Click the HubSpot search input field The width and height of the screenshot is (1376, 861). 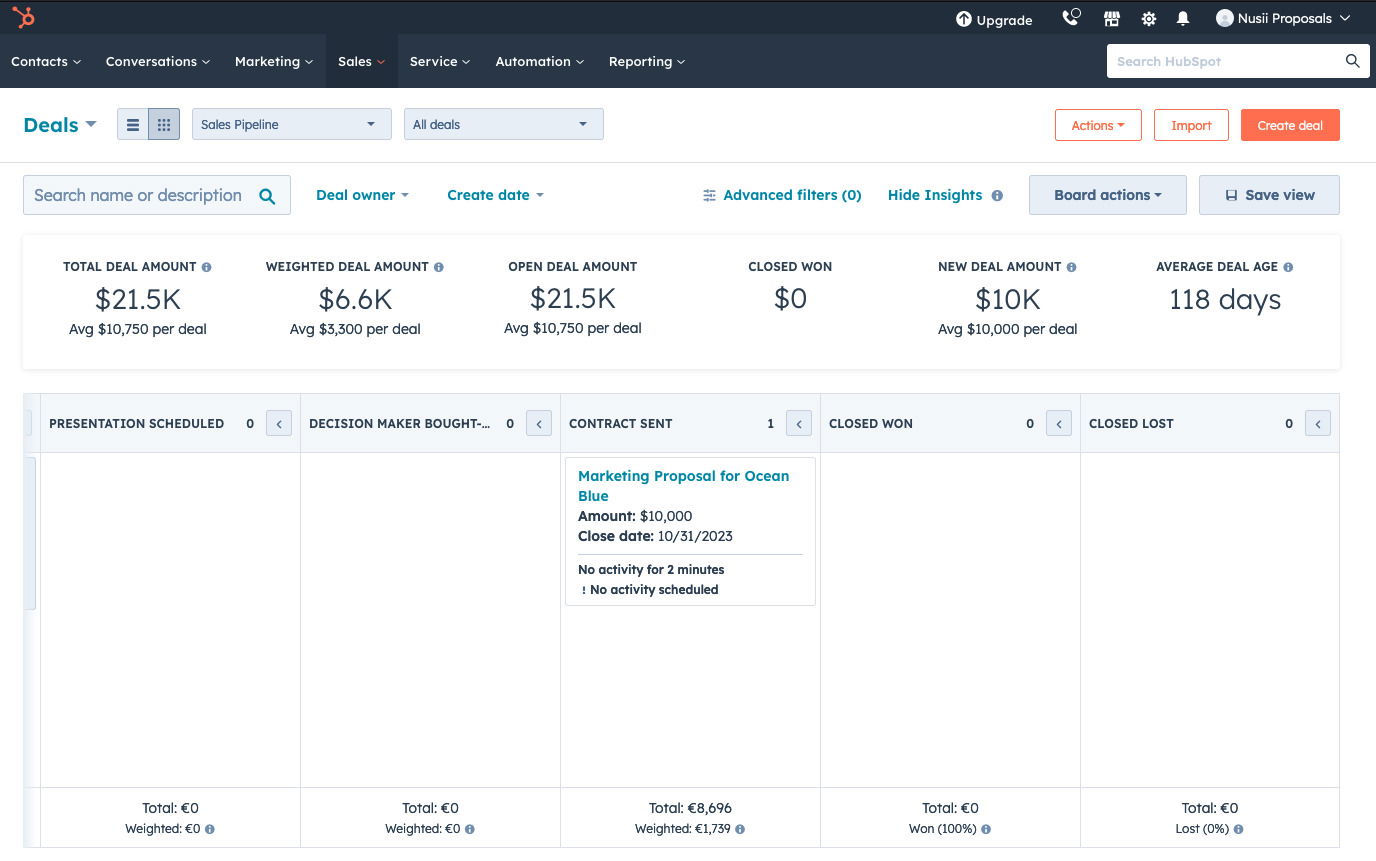tap(1220, 61)
